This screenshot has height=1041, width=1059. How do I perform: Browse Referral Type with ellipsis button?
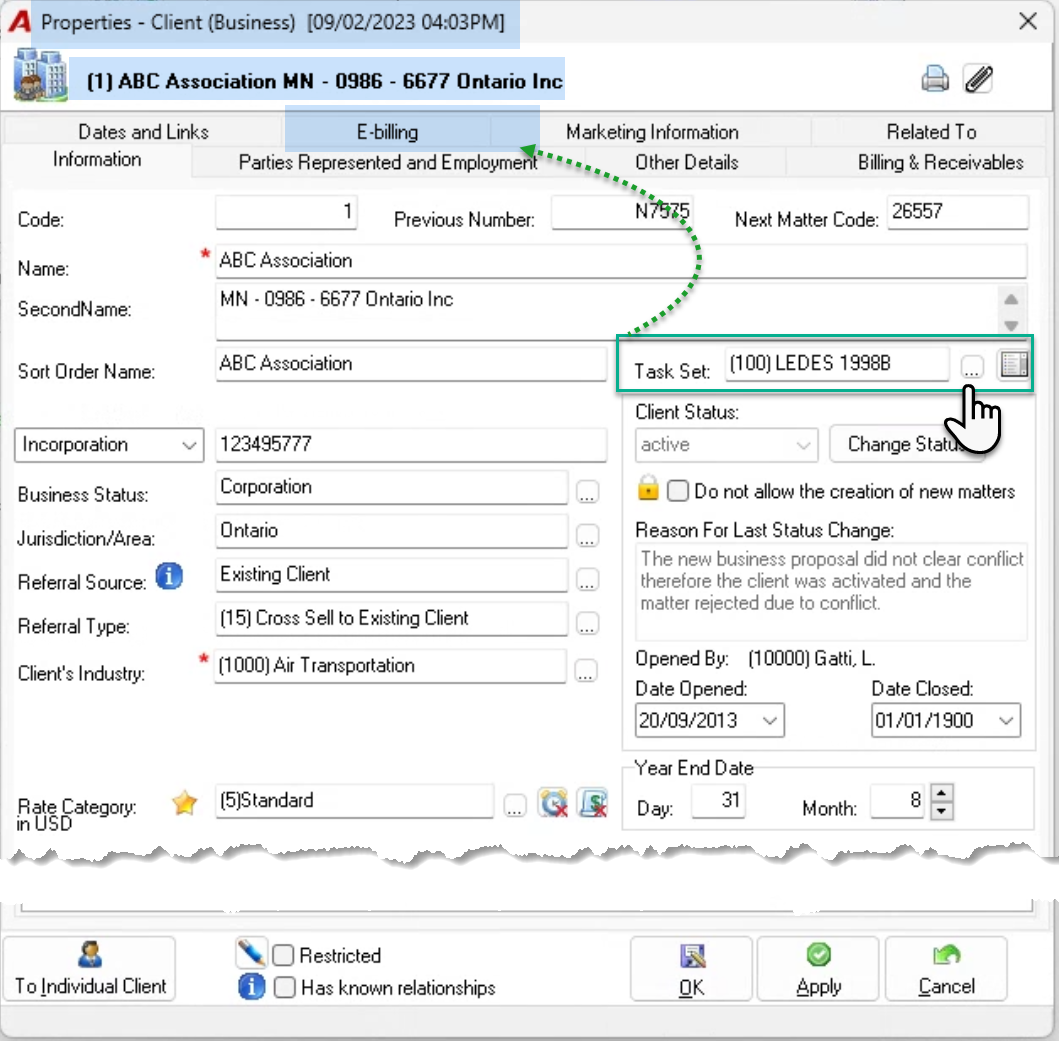tap(587, 624)
